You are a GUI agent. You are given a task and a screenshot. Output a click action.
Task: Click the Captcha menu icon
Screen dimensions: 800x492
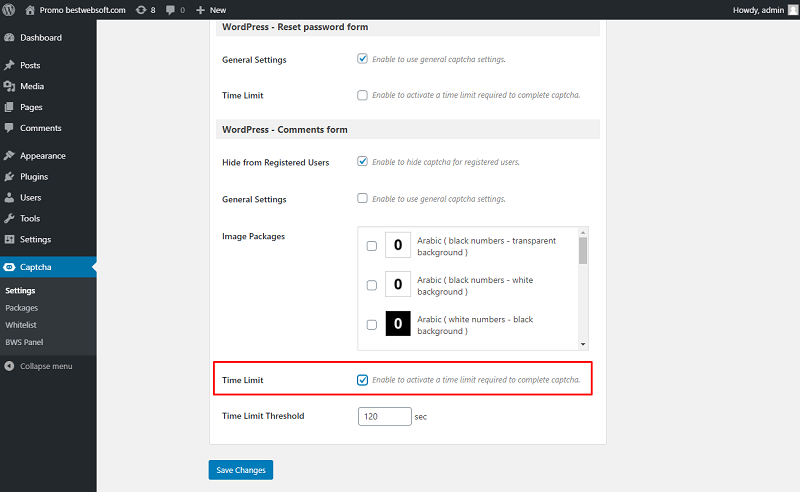(x=9, y=266)
